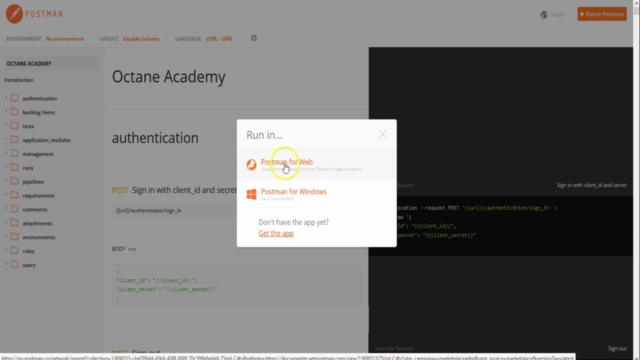
Task: Click the BODY raw label
Action: [124, 249]
